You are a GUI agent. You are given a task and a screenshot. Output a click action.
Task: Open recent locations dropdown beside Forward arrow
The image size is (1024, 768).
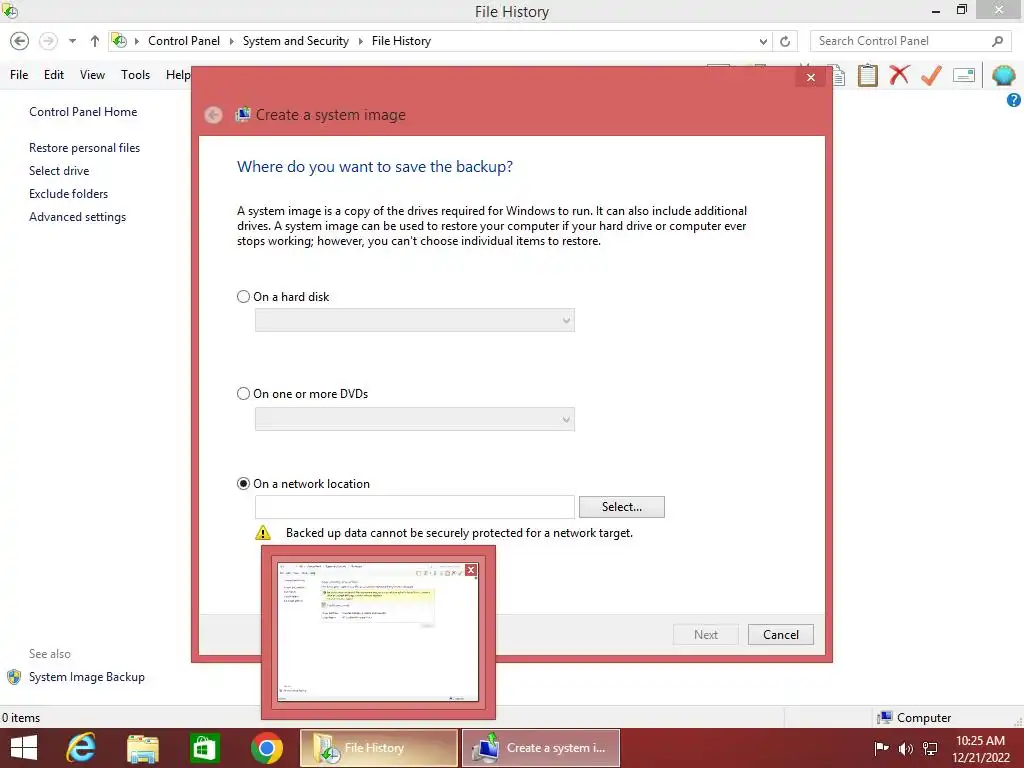point(72,41)
